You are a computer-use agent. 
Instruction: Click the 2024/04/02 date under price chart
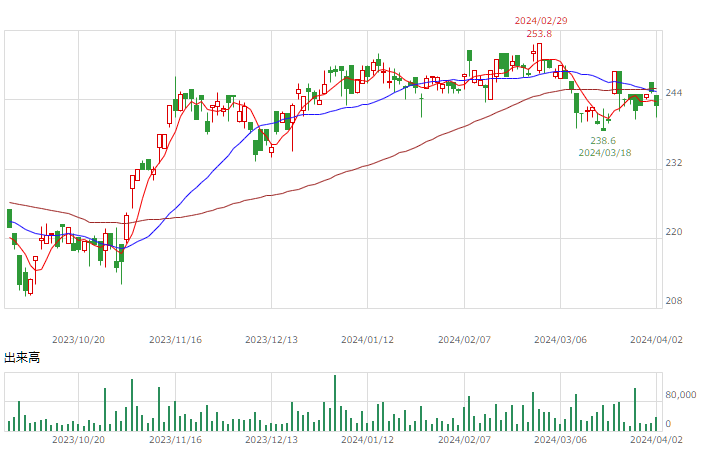coord(656,340)
